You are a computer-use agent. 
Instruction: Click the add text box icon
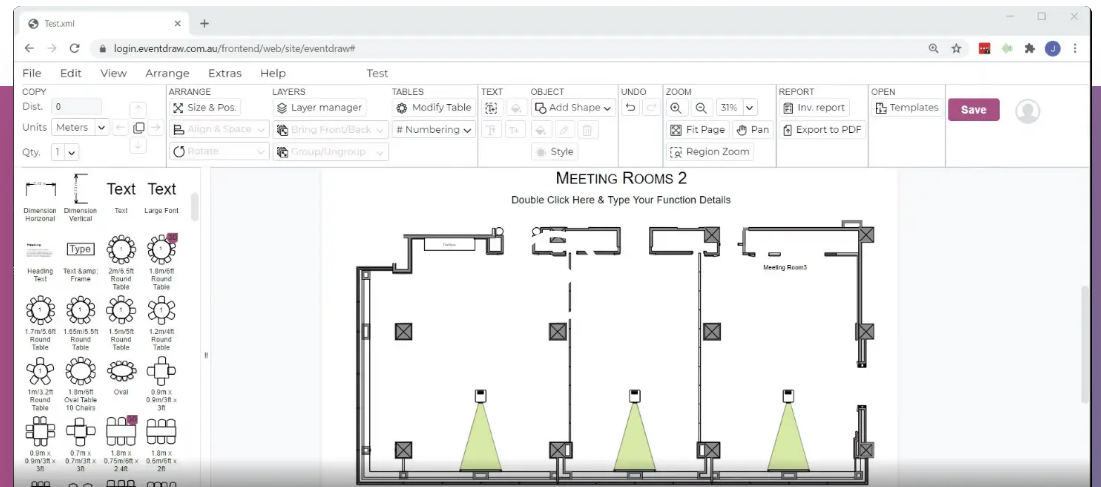(492, 107)
